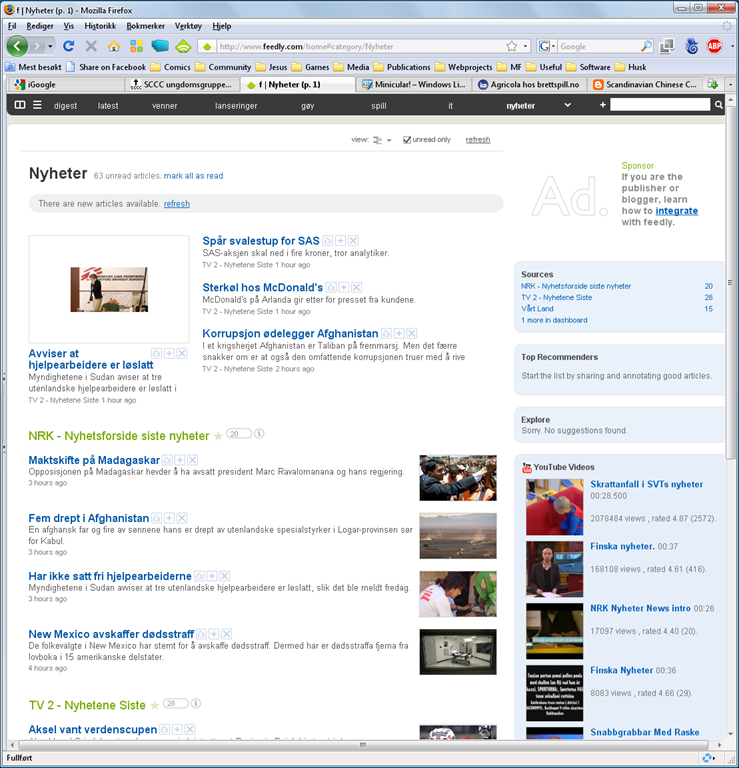The height and width of the screenshot is (768, 739).
Task: Click 'mark all as read' link
Action: coord(193,176)
